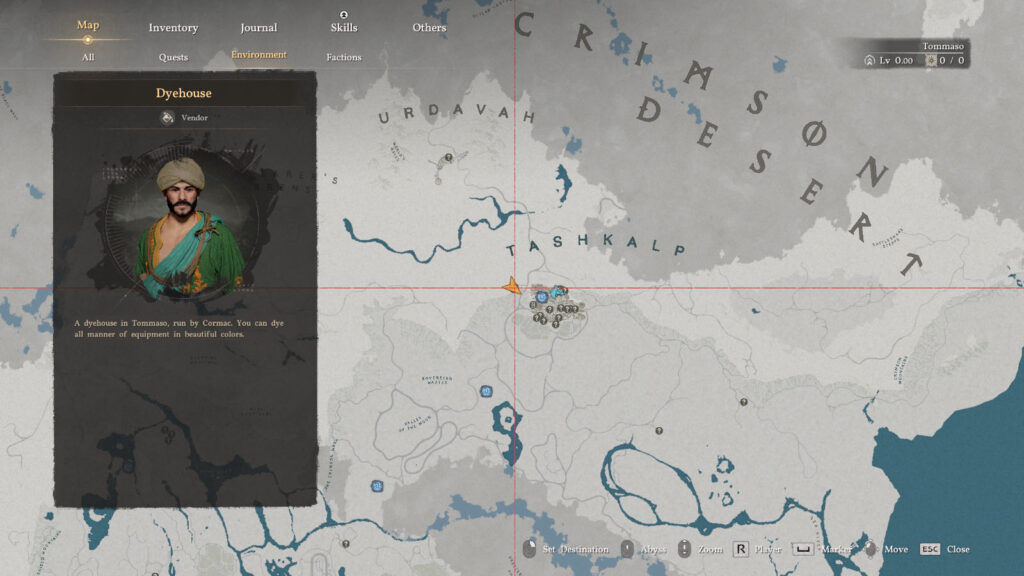1024x576 pixels.
Task: Select the Environment filter
Action: (x=259, y=55)
